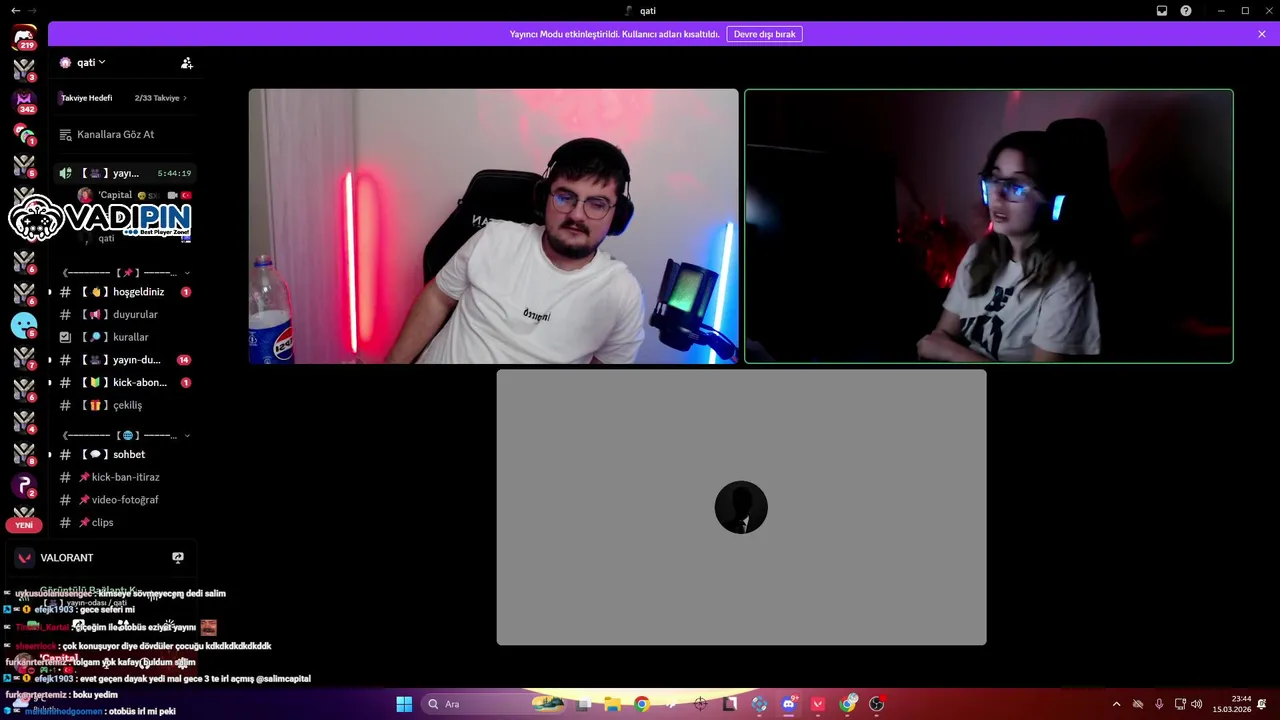The width and height of the screenshot is (1280, 720).
Task: Click the taskbar Ara search box
Action: 494,704
